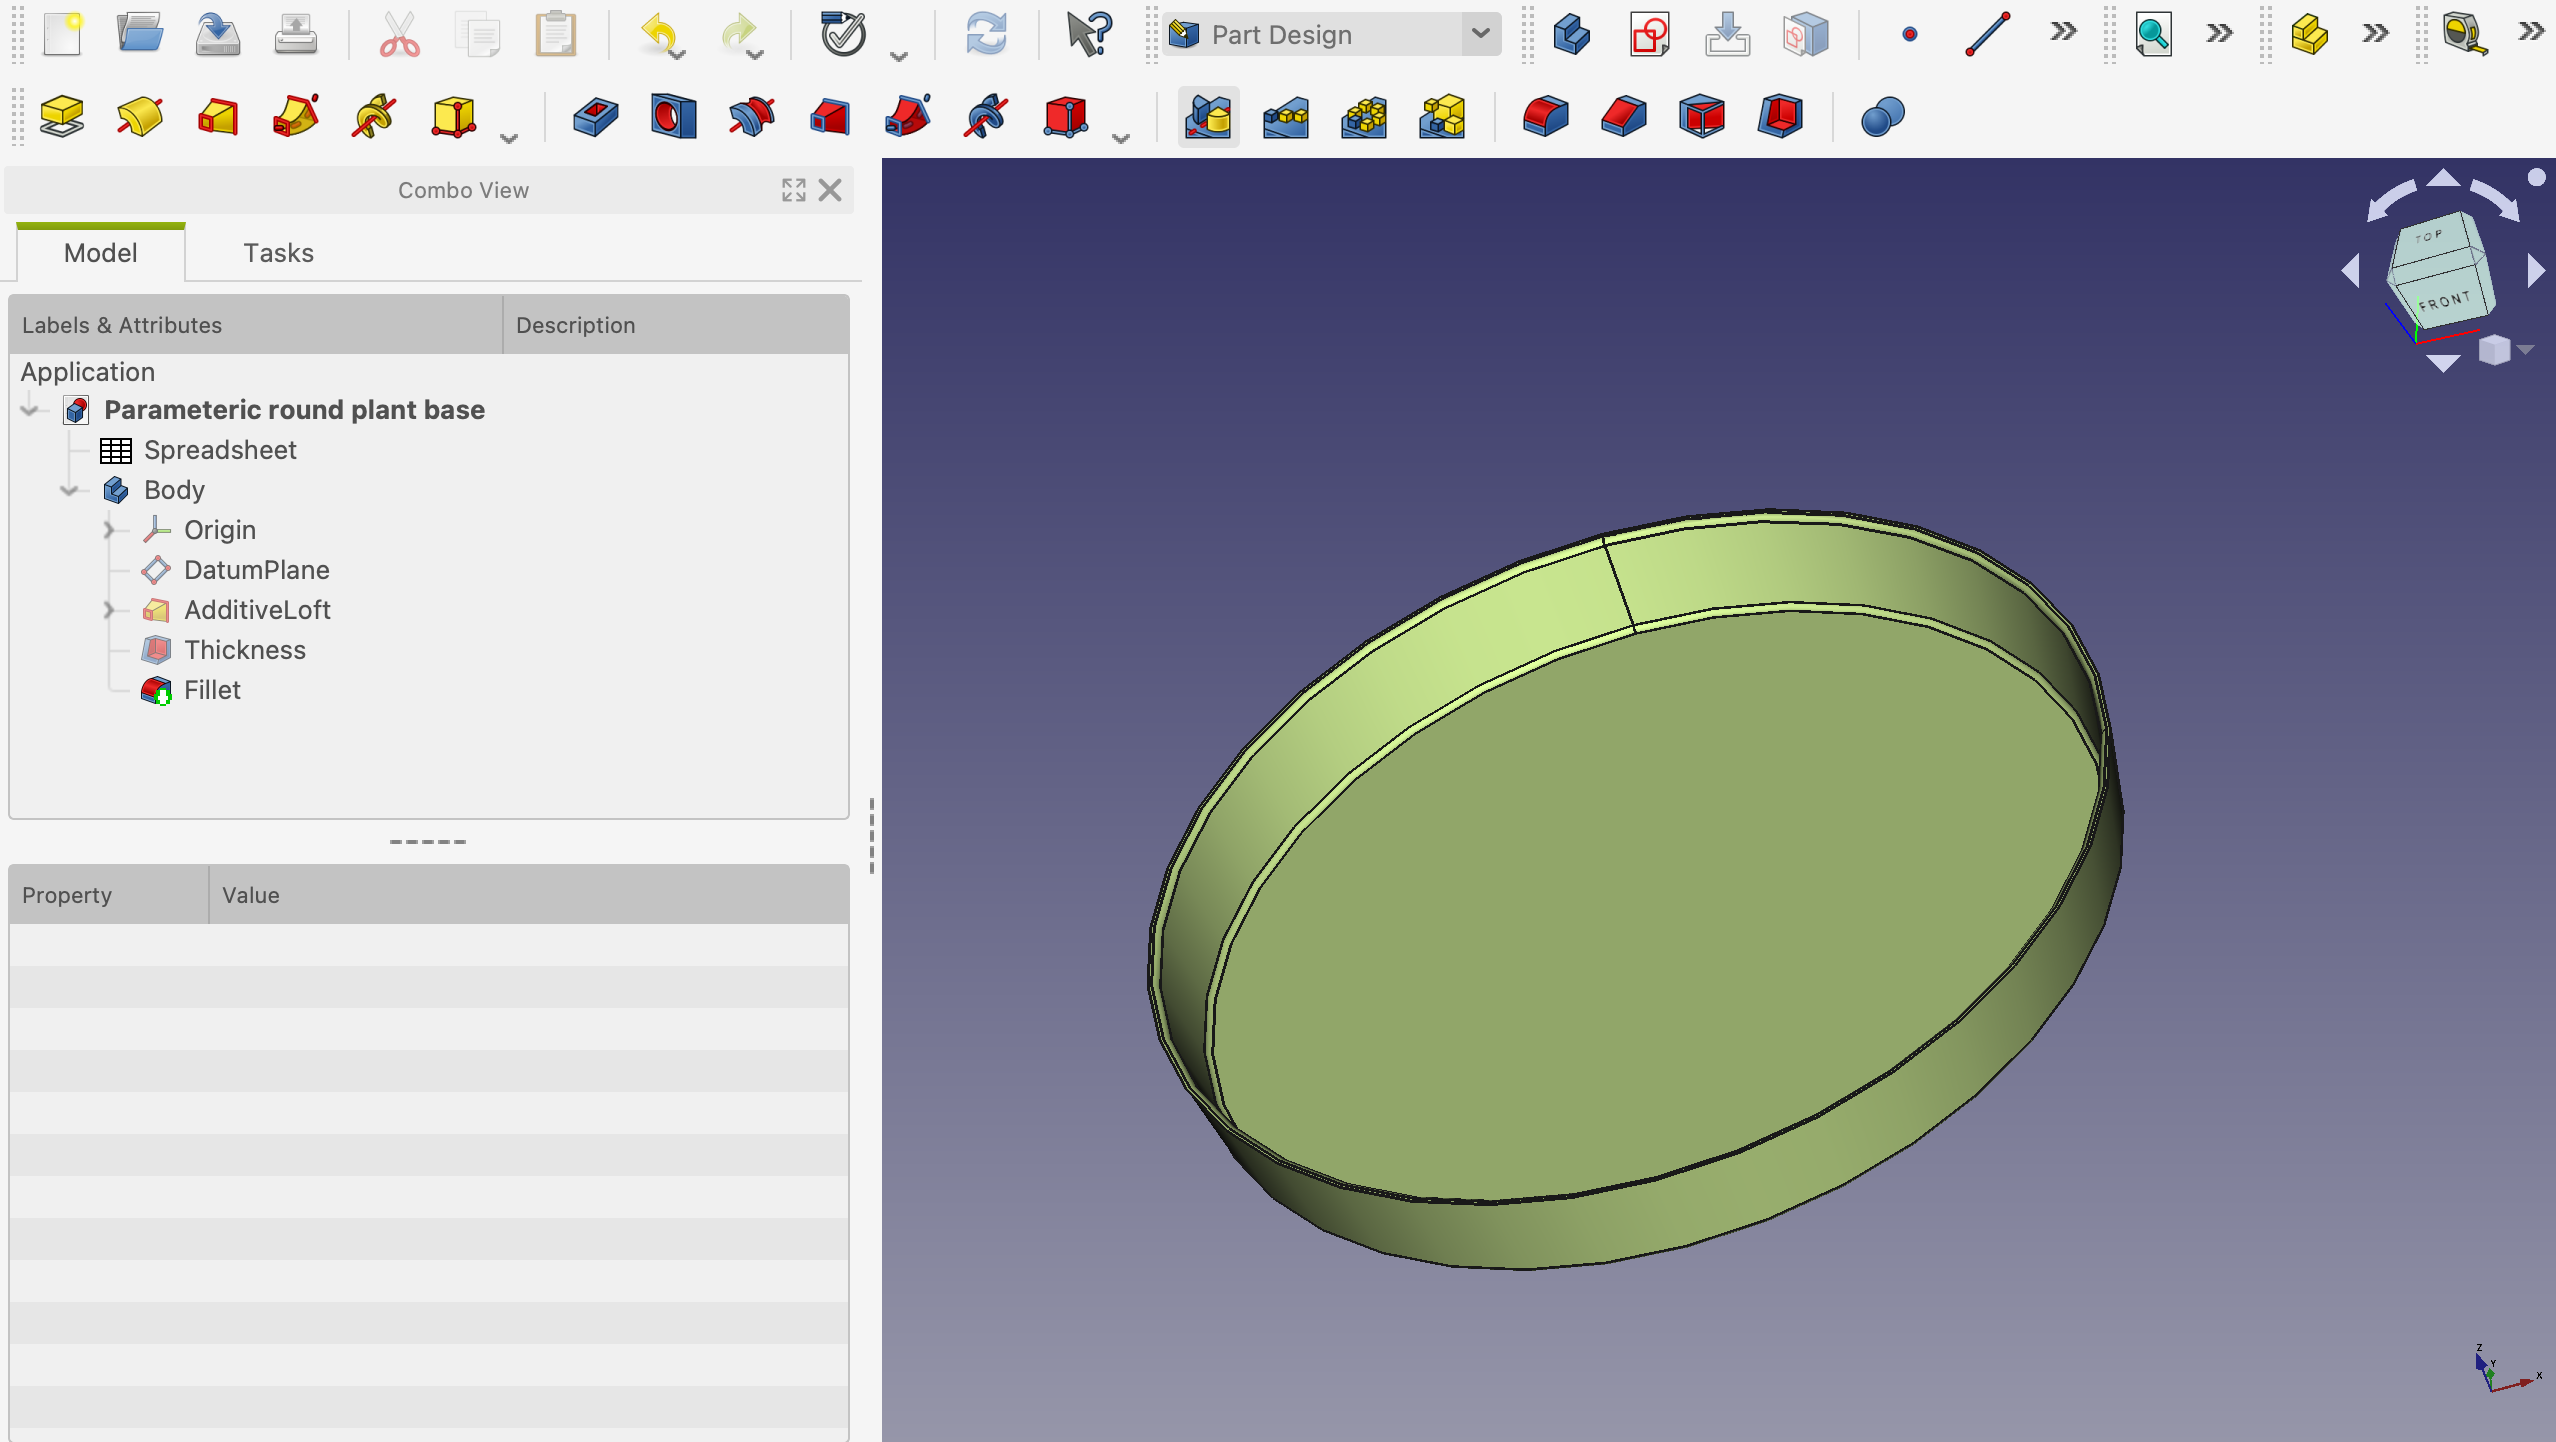Rotate view right with navigation cube arrow

click(x=2535, y=270)
